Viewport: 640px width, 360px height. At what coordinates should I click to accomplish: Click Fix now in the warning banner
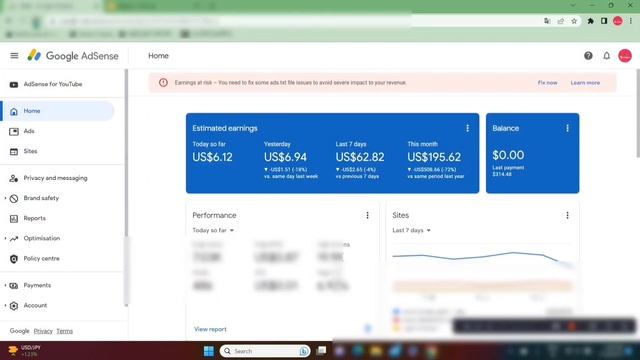[x=547, y=83]
